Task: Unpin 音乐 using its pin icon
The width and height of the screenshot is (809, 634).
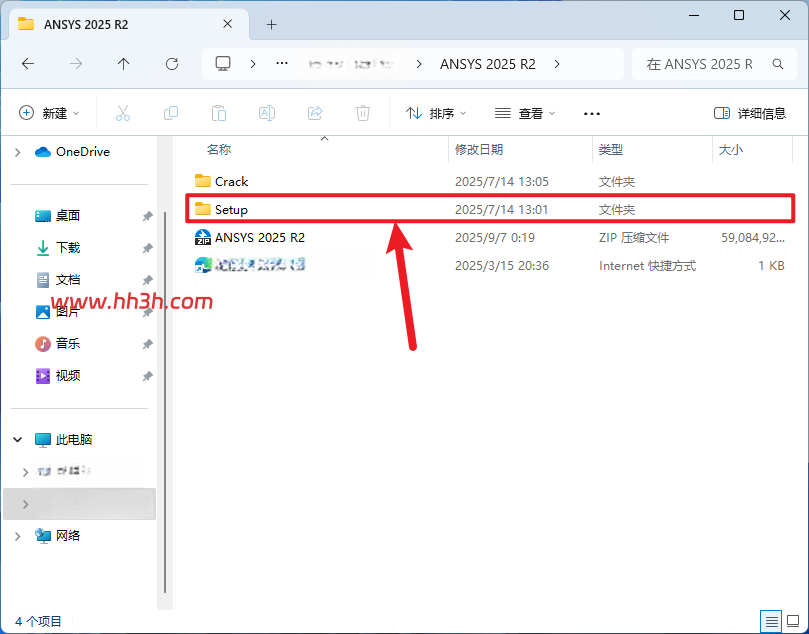Action: tap(148, 344)
